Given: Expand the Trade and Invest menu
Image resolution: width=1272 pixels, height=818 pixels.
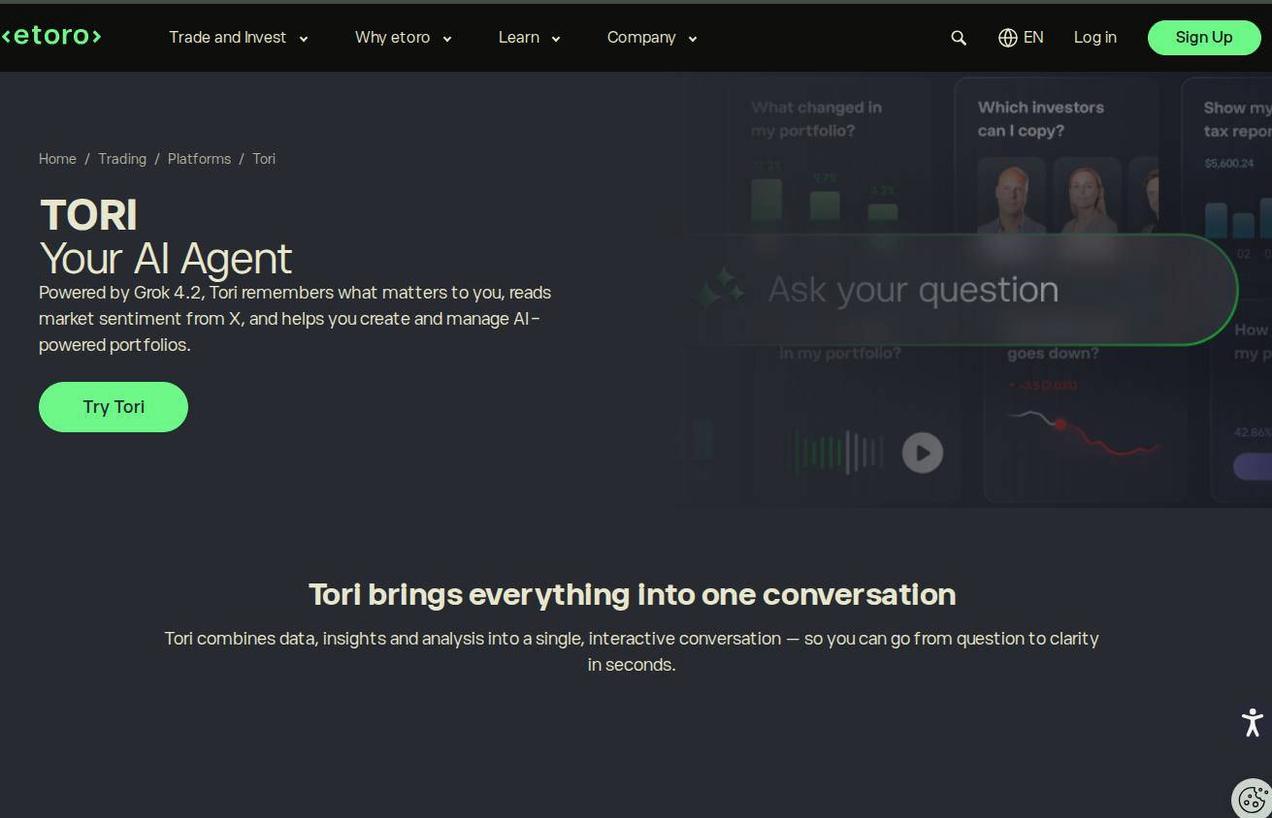Looking at the screenshot, I should point(238,38).
